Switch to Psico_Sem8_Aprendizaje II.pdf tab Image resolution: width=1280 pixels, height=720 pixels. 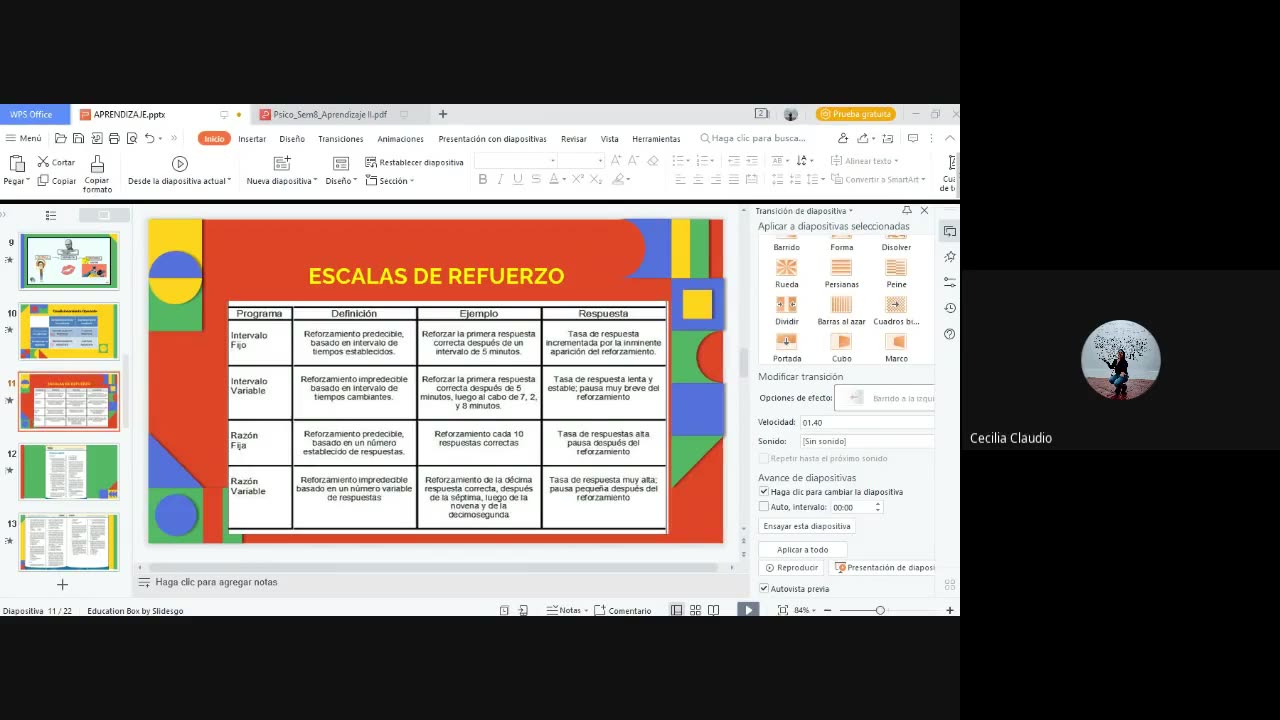(x=329, y=114)
